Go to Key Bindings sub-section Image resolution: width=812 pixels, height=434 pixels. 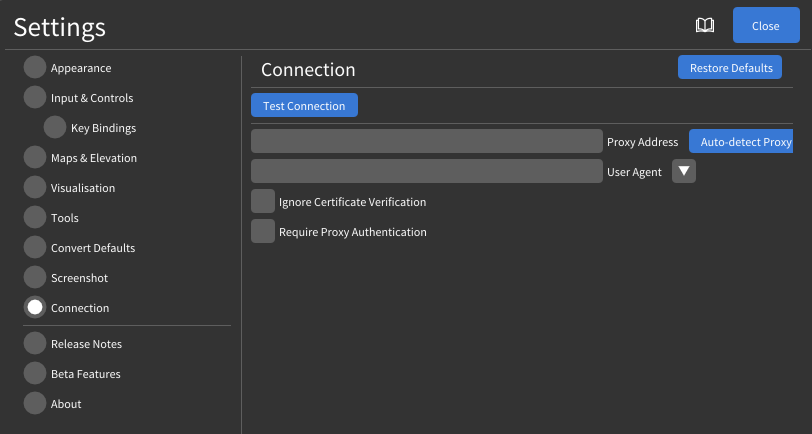coord(103,128)
